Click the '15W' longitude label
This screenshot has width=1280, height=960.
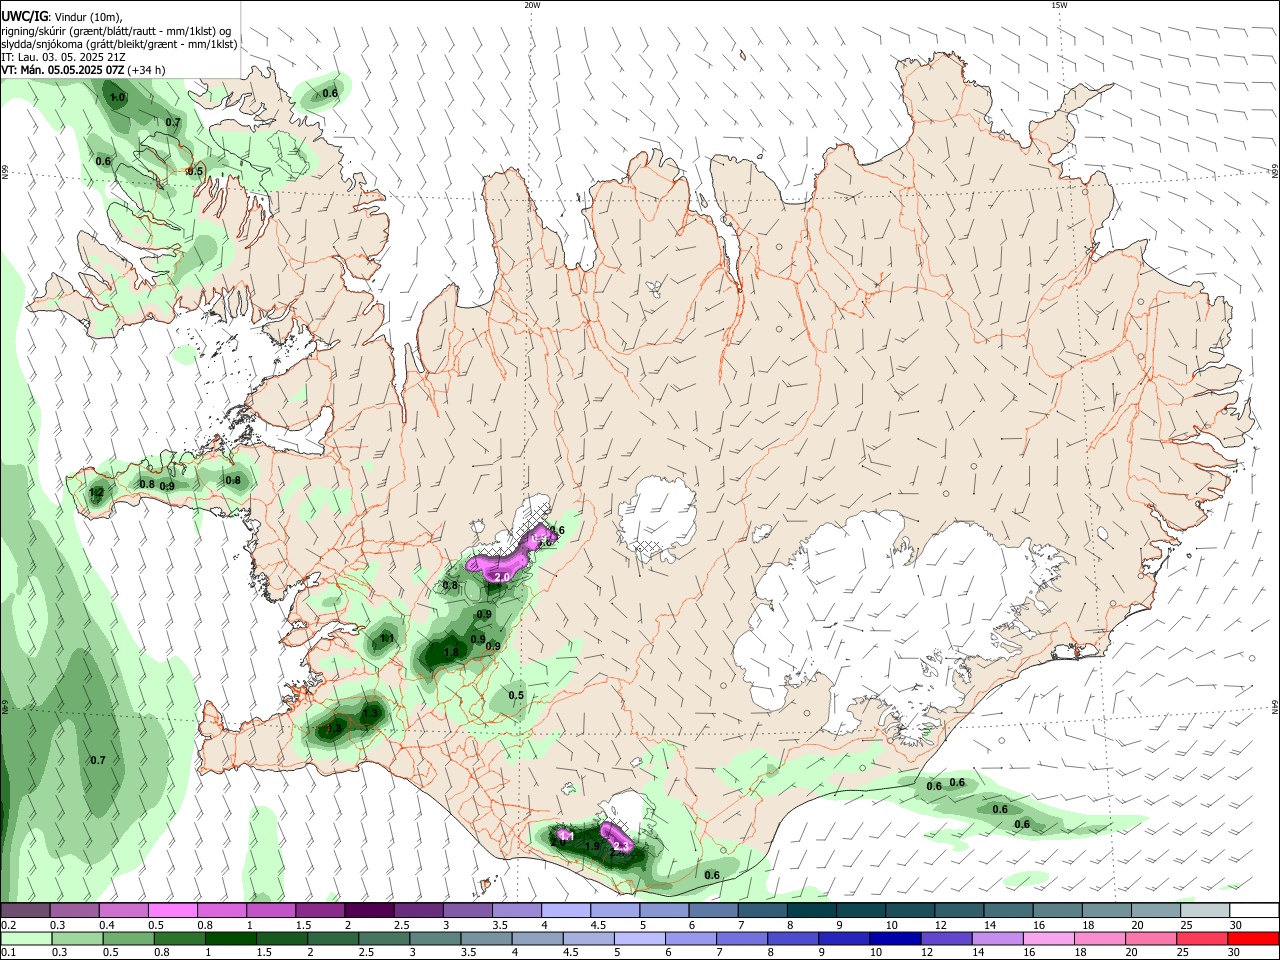[x=1059, y=5]
